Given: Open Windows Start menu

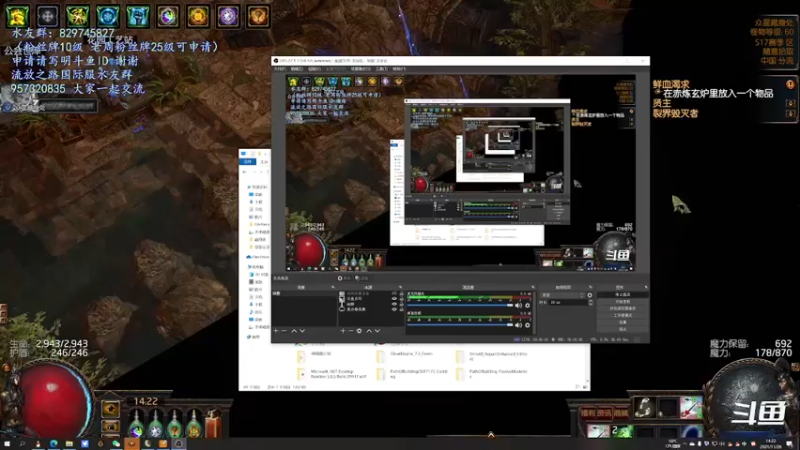Looking at the screenshot, I should 7,444.
